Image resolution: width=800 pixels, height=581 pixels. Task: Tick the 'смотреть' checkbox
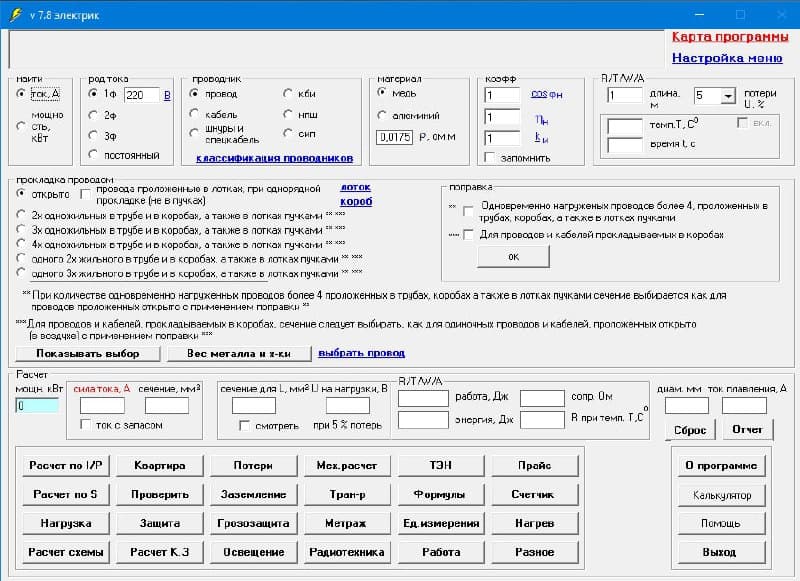pyautogui.click(x=244, y=425)
